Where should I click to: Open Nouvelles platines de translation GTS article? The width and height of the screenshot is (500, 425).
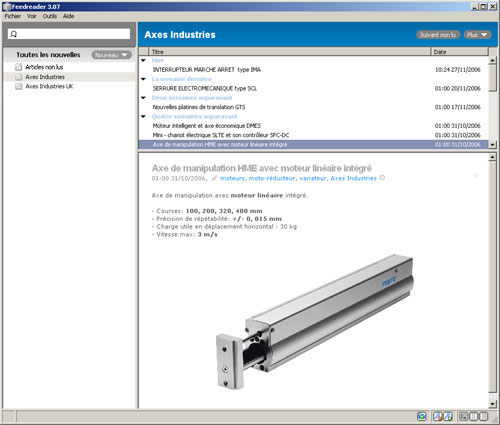coord(199,107)
